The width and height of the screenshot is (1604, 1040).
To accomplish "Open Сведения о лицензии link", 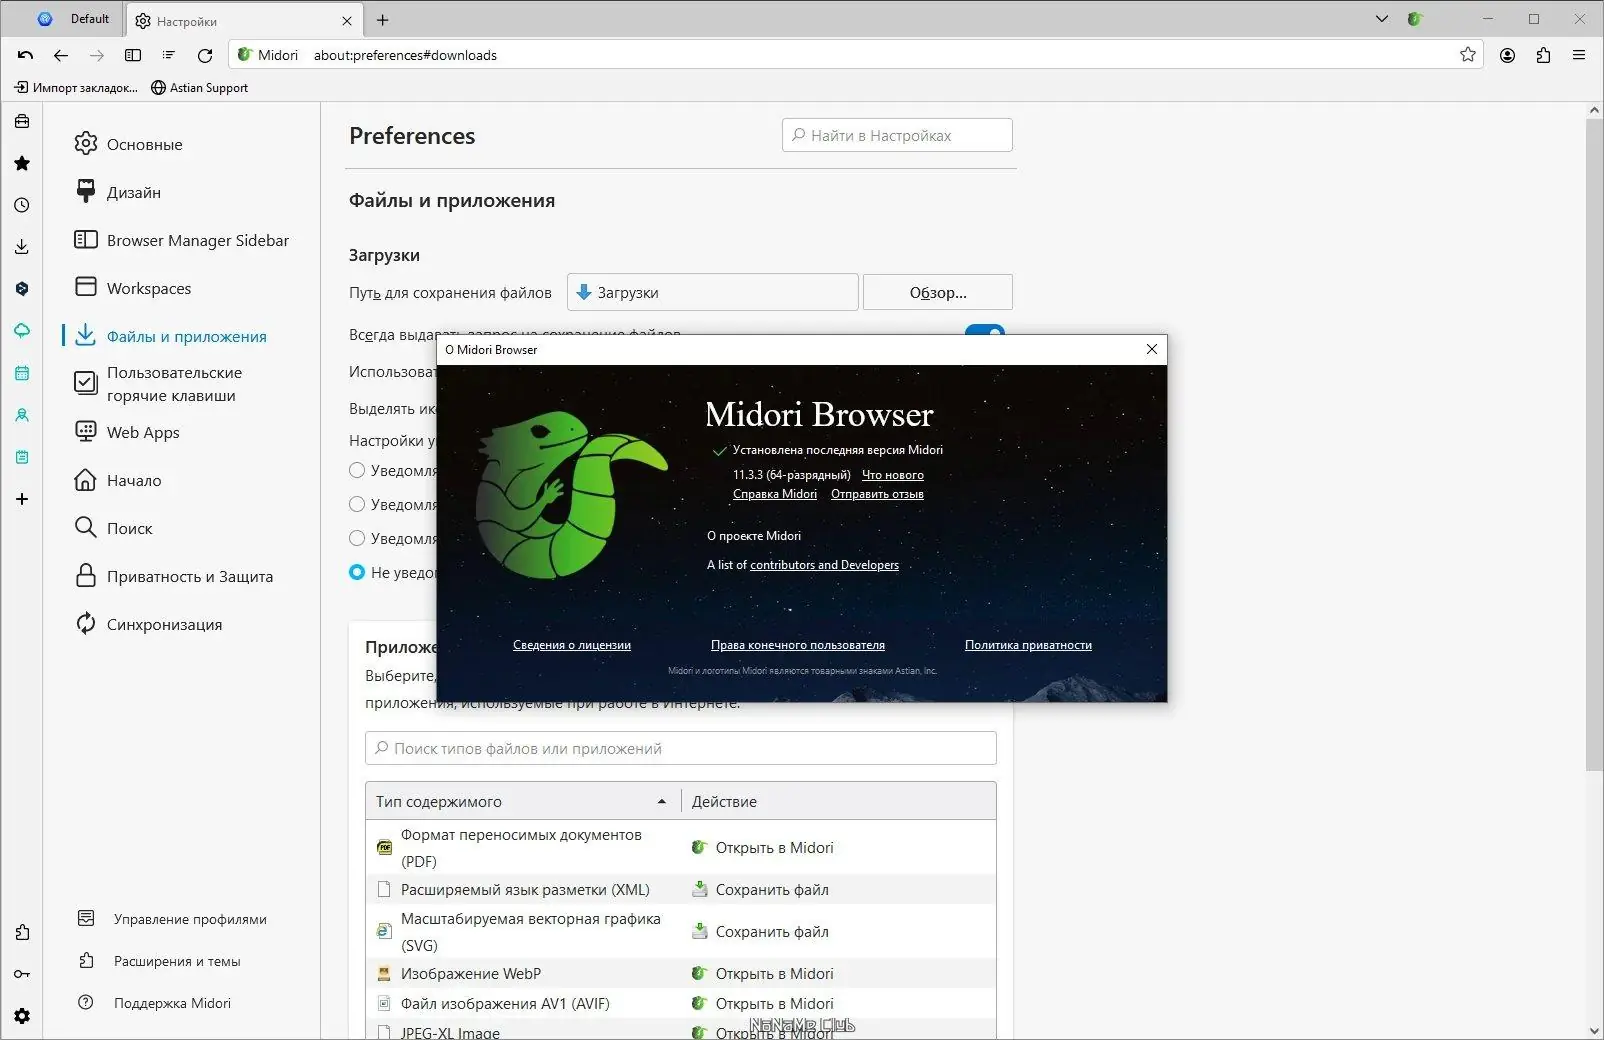I will click(572, 645).
